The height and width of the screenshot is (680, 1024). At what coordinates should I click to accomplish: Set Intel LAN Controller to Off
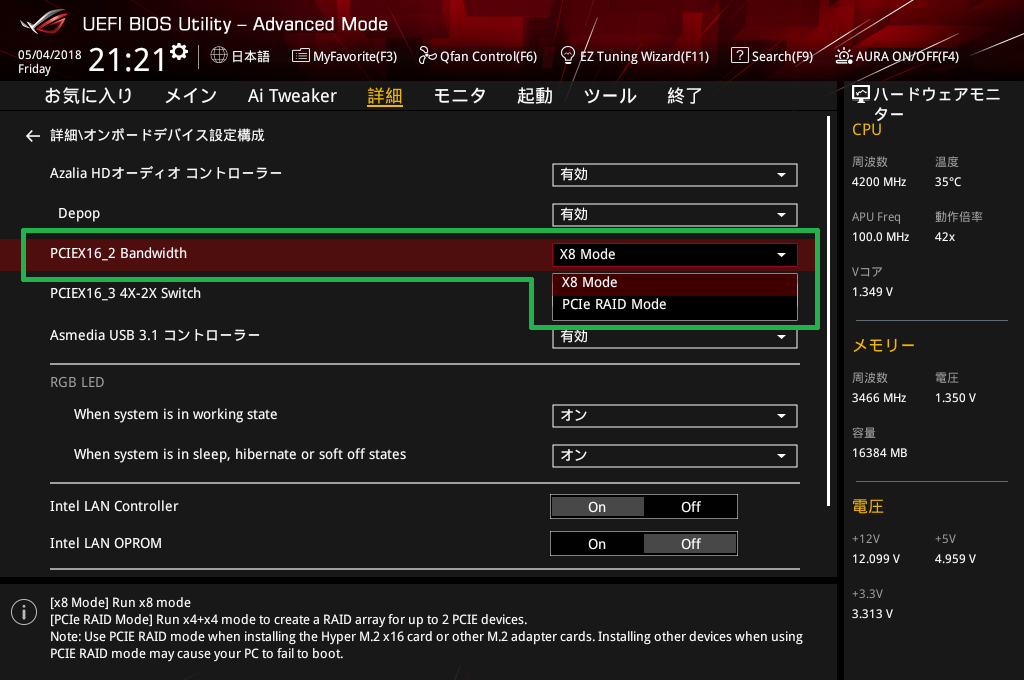[x=690, y=507]
